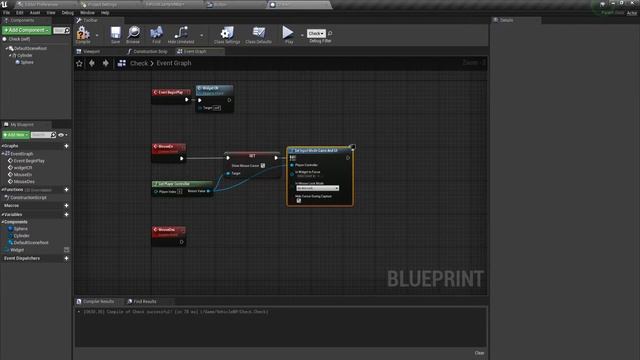640x360 pixels.
Task: Toggle the Hide Cursor During Capture checkbox
Action: click(298, 200)
